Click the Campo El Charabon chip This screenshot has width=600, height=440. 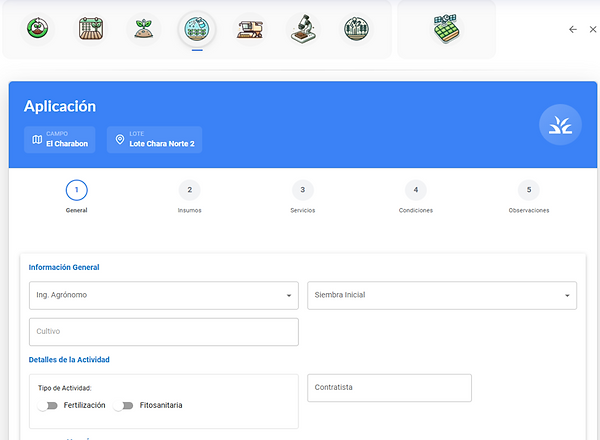pos(60,140)
